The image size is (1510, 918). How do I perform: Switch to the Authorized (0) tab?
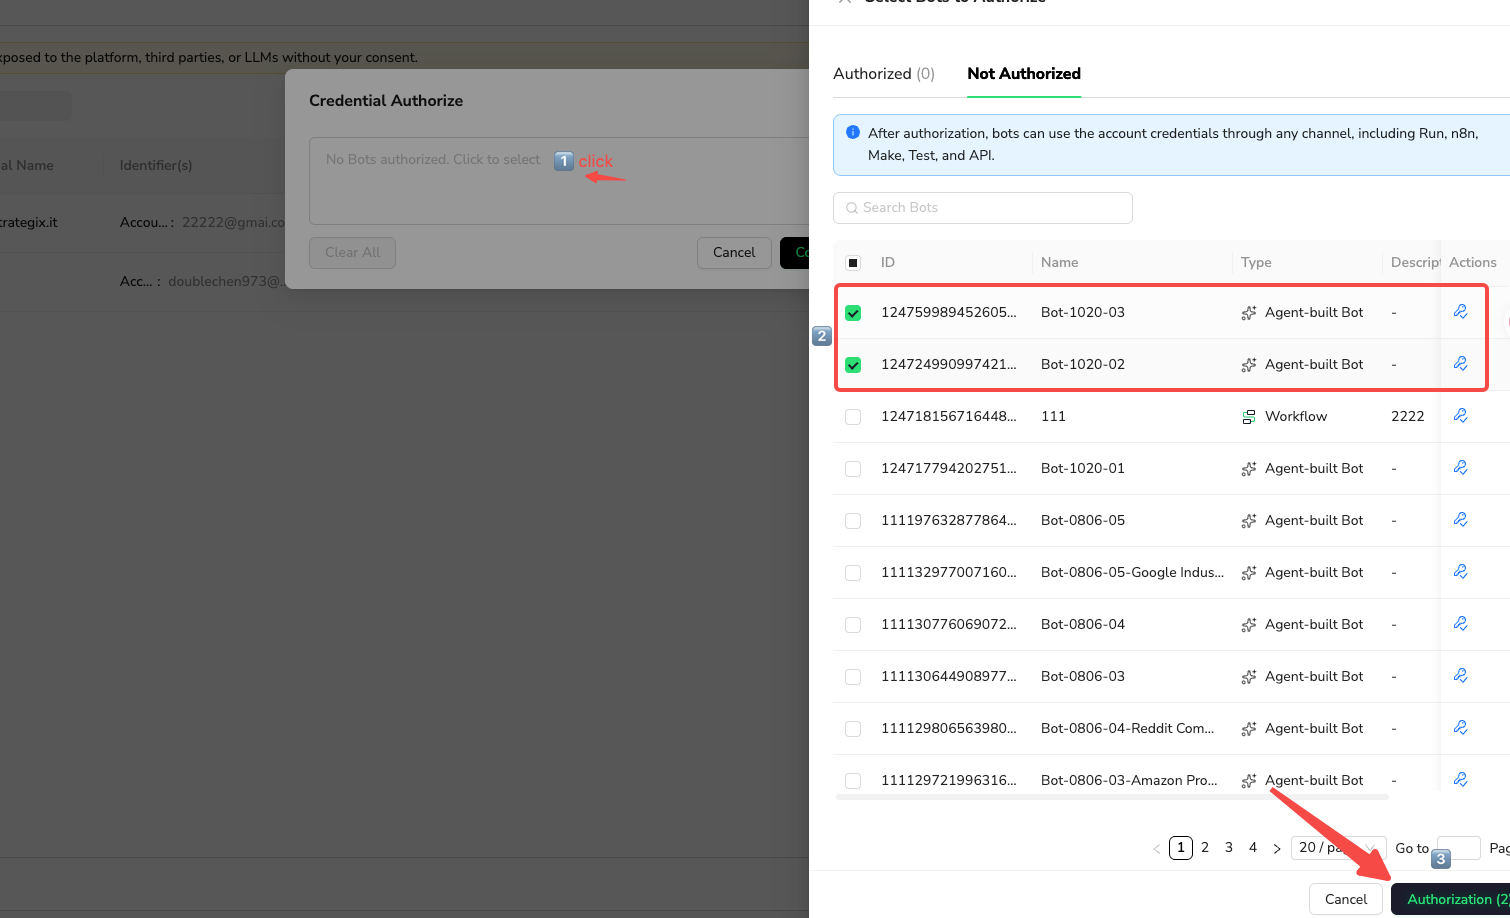coord(884,74)
